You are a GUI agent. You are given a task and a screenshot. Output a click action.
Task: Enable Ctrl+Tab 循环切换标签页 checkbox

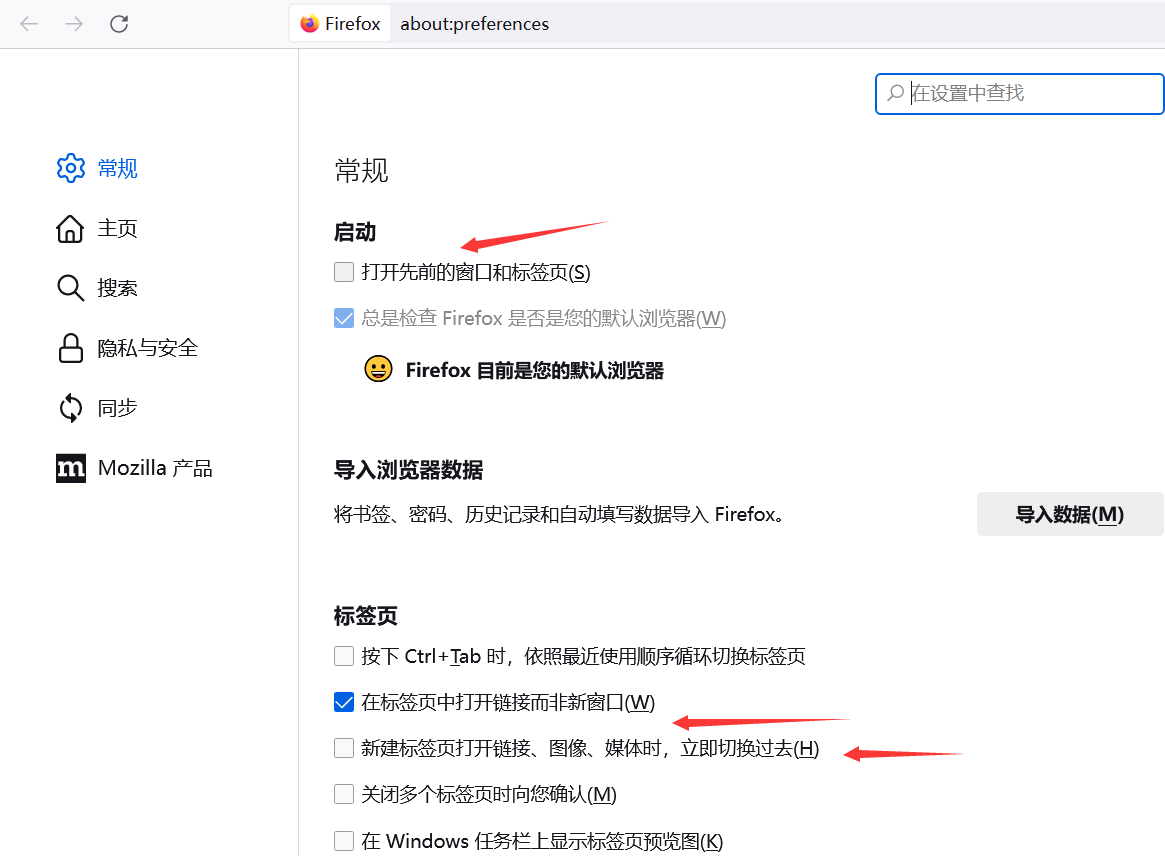(344, 656)
